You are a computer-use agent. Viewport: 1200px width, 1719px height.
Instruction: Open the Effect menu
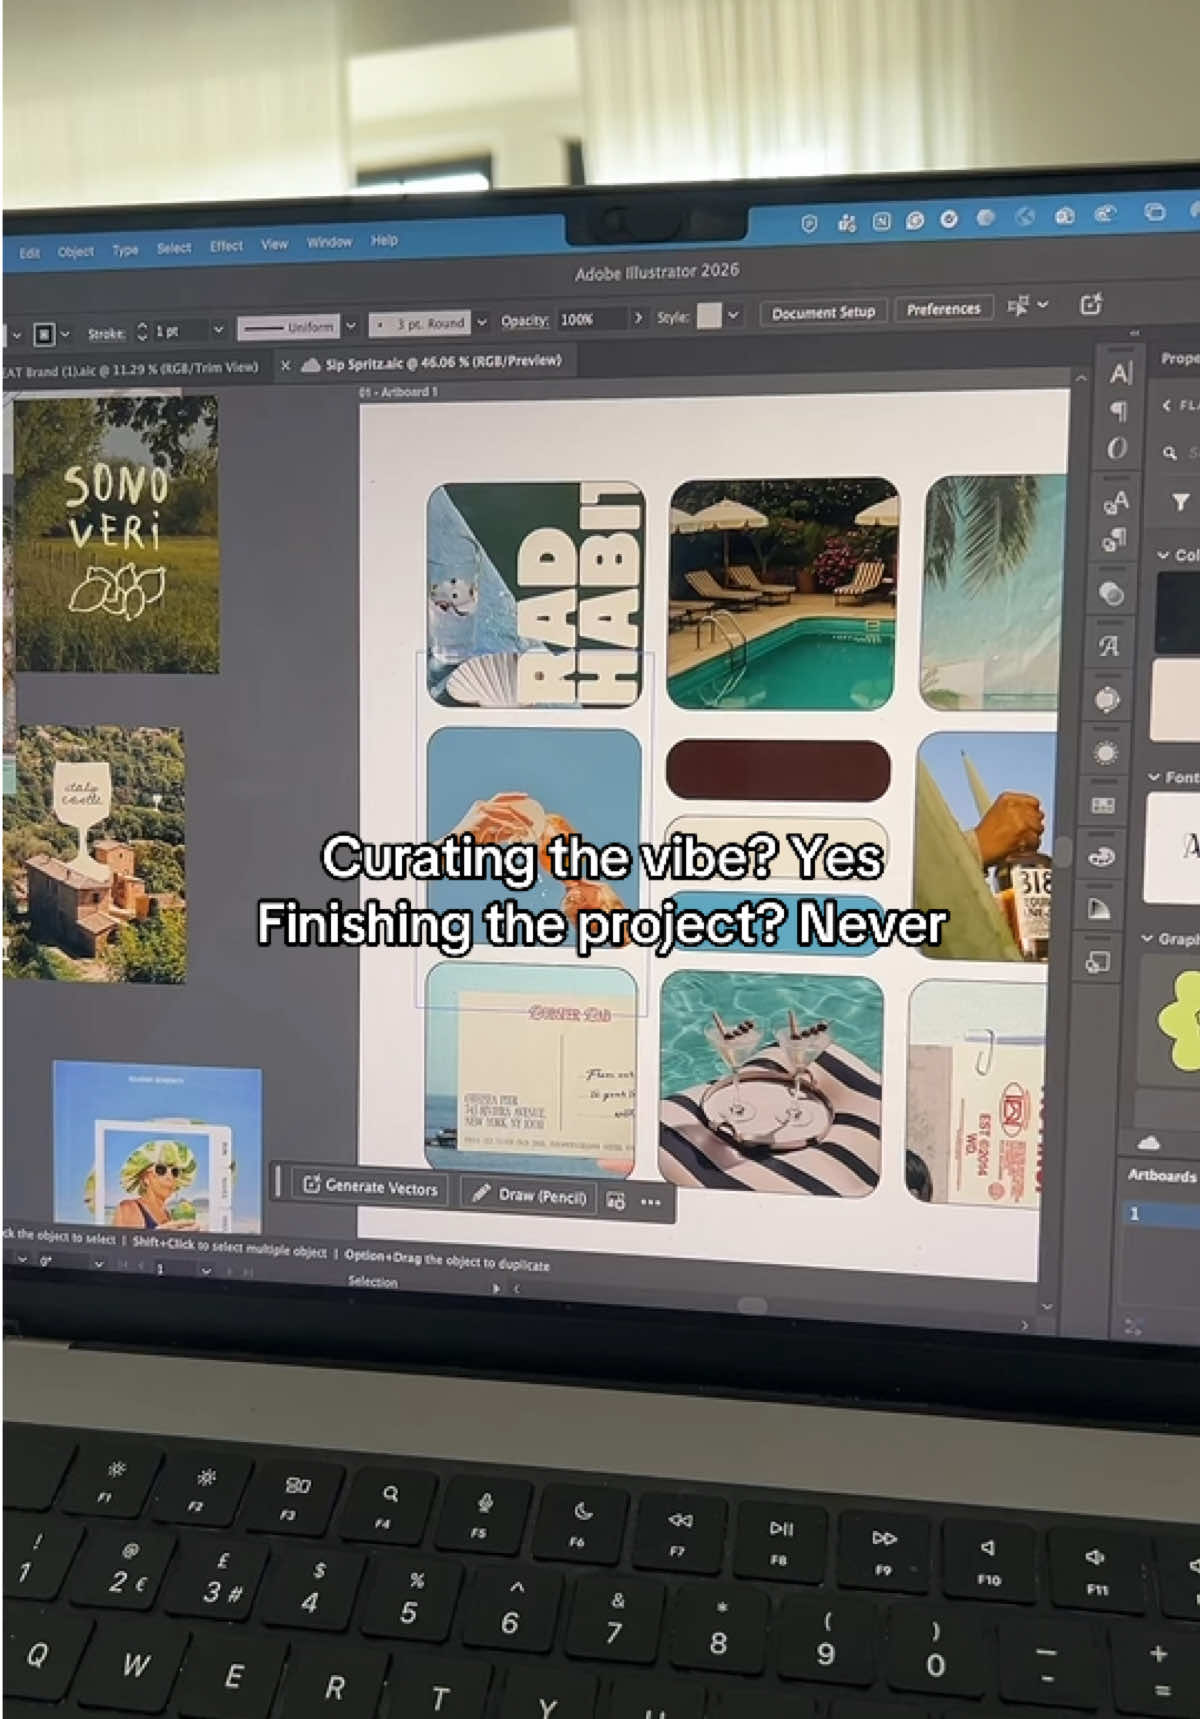click(226, 245)
